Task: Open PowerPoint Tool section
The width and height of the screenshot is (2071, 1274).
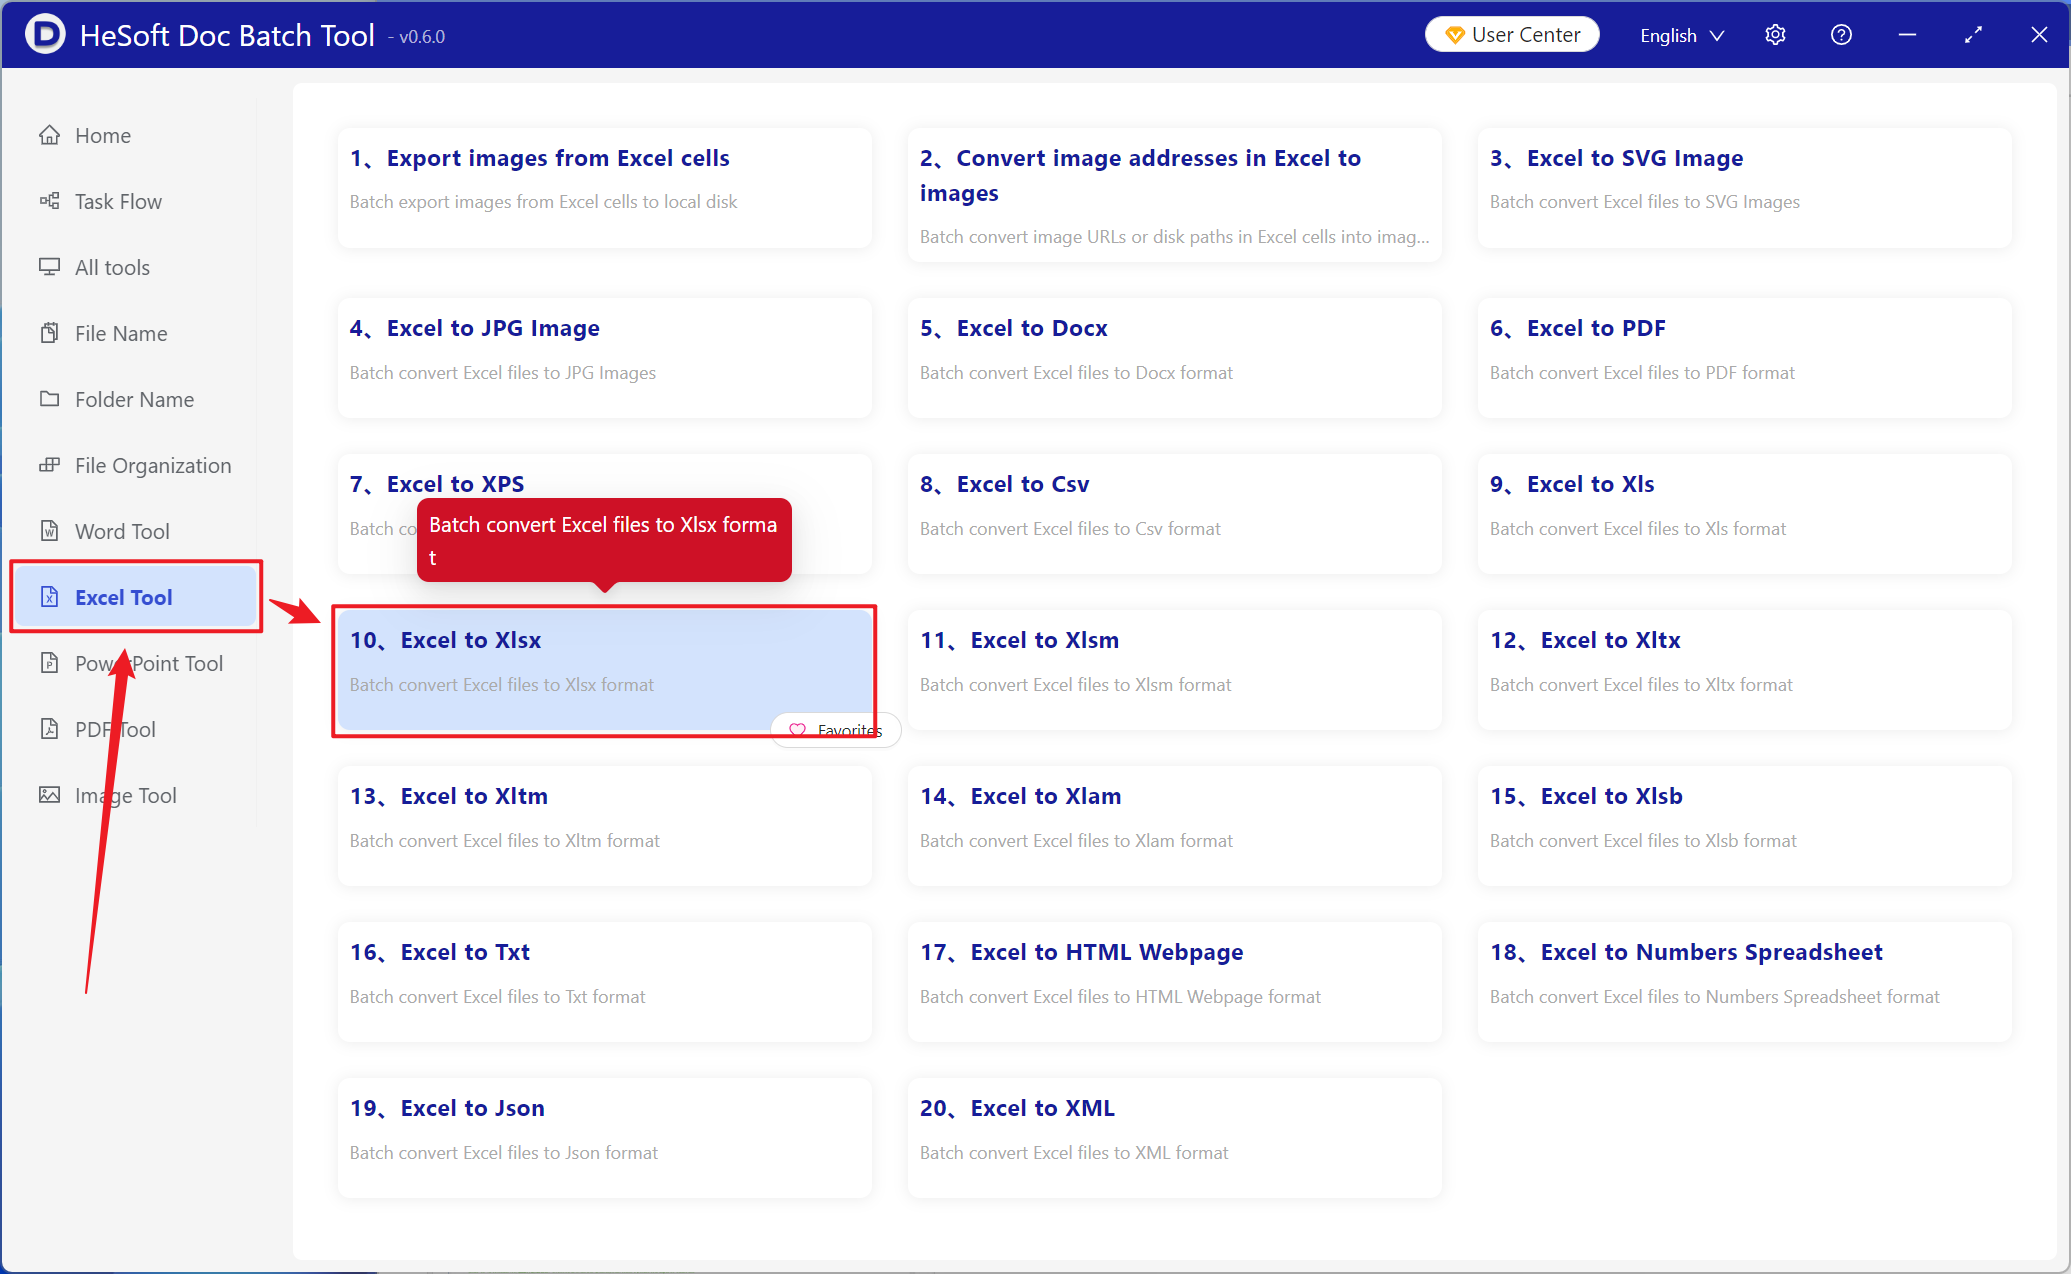Action: tap(136, 663)
